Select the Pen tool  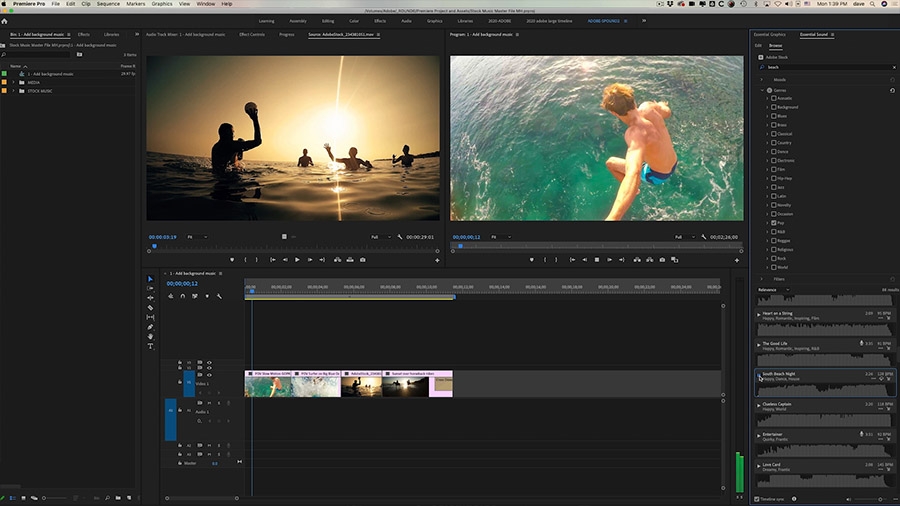(x=150, y=327)
